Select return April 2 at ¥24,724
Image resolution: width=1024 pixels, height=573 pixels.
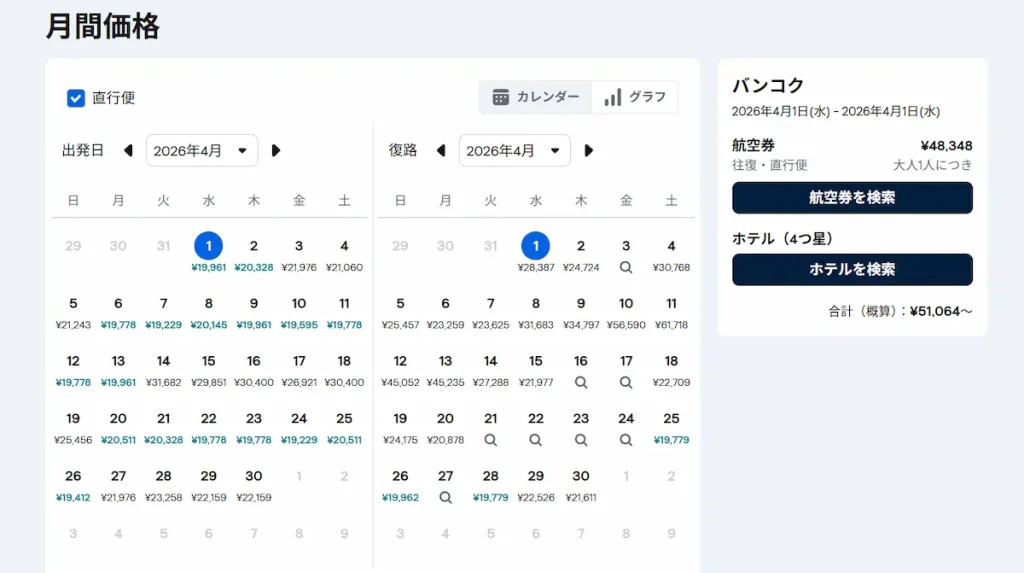581,254
